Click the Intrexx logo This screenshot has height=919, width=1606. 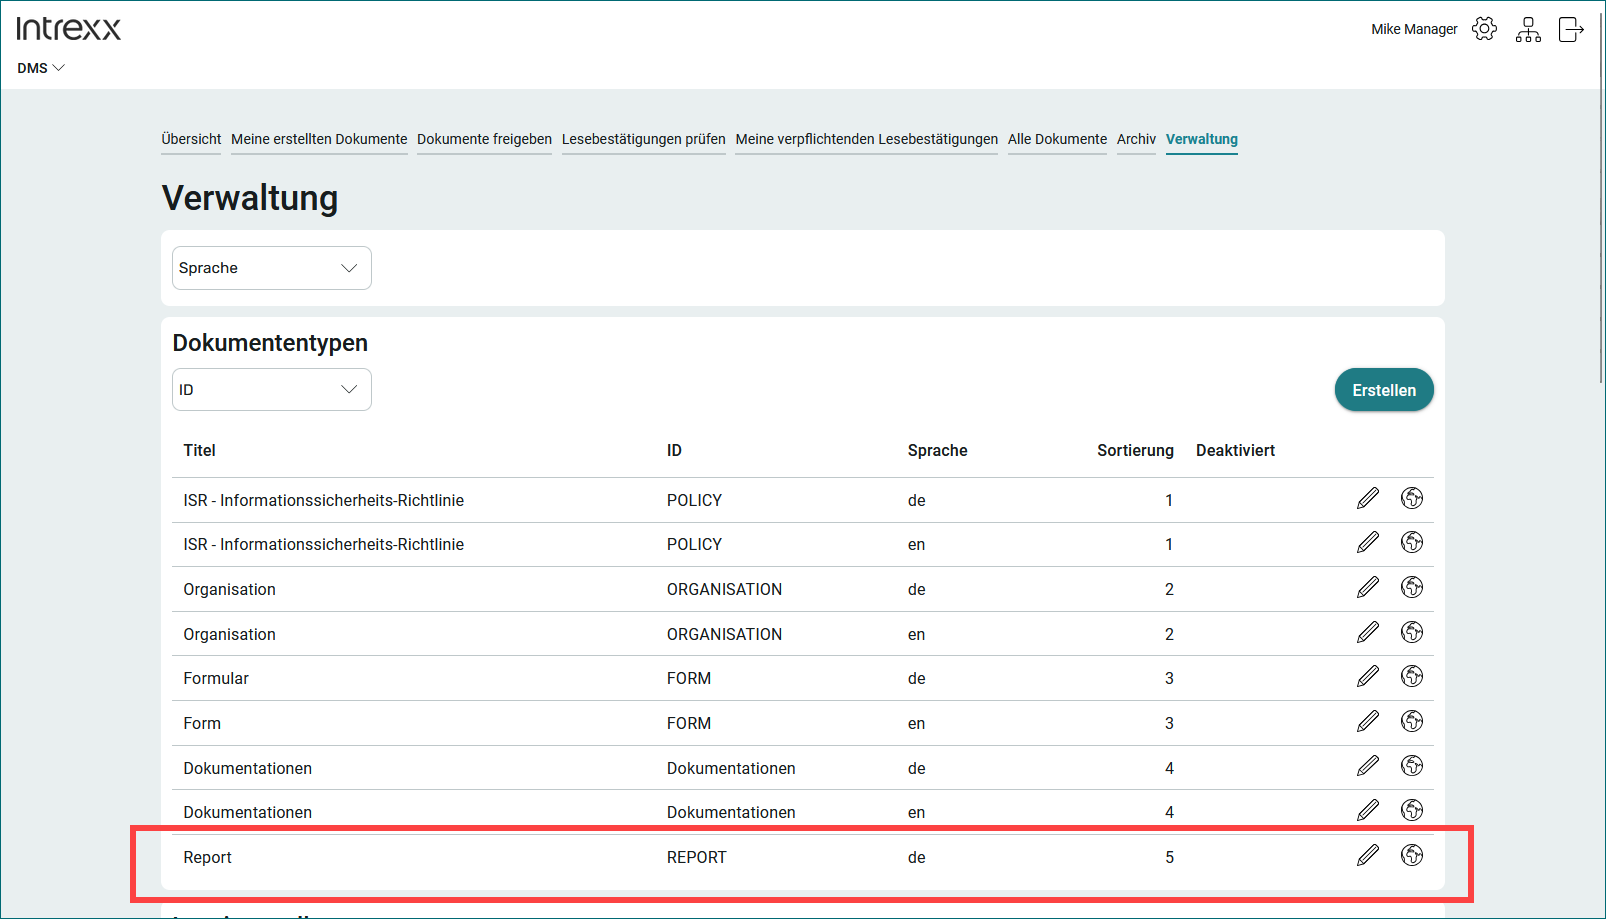click(x=68, y=28)
